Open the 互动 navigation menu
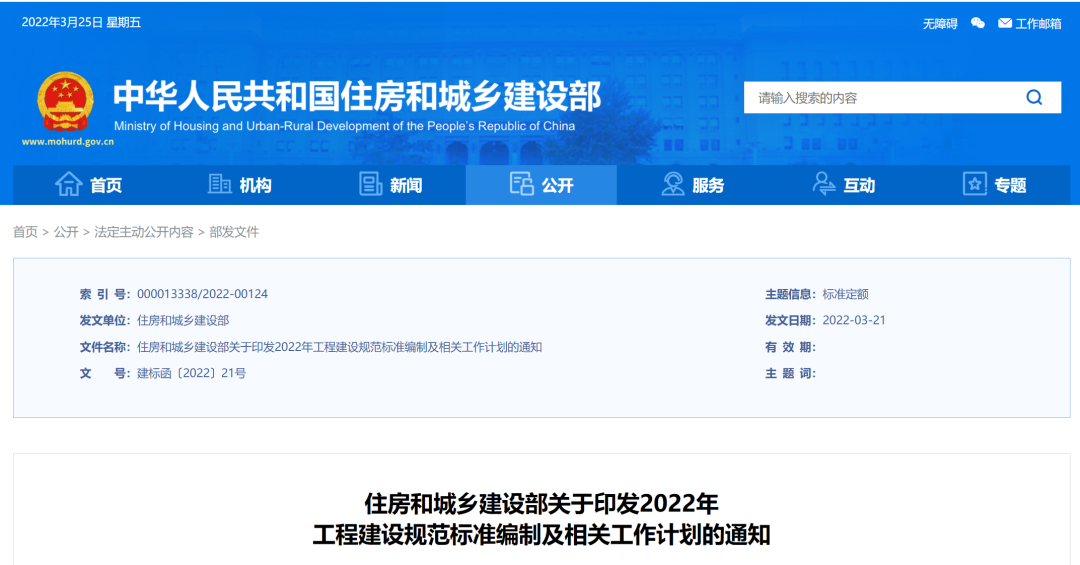This screenshot has height=565, width=1080. pyautogui.click(x=843, y=185)
